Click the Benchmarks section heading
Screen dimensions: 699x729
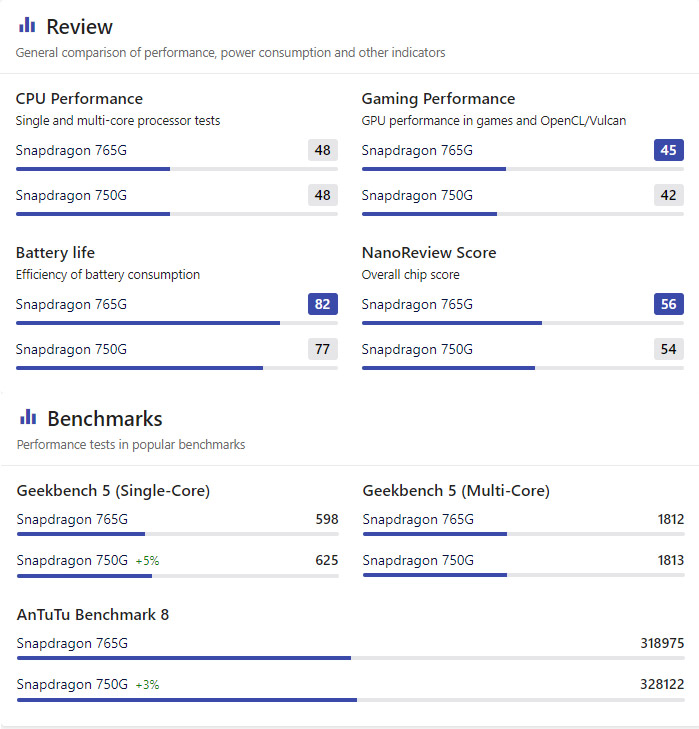105,418
